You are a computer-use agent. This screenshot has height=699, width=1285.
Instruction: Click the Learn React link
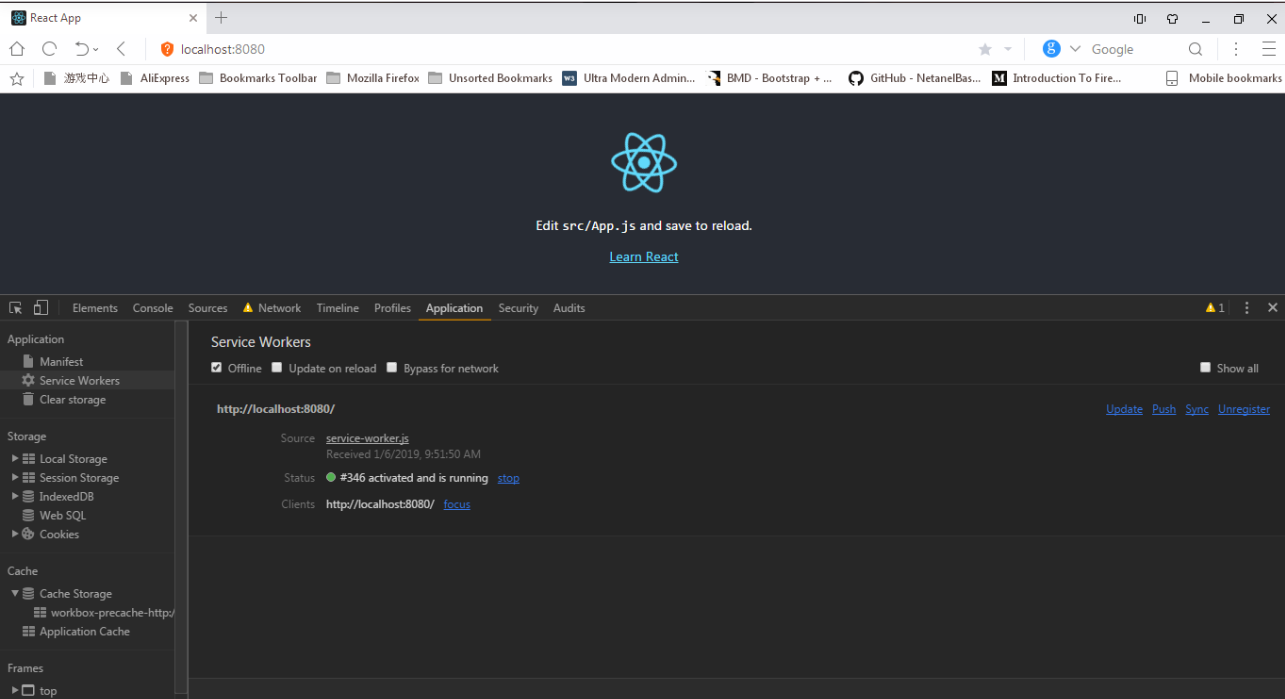pyautogui.click(x=644, y=257)
